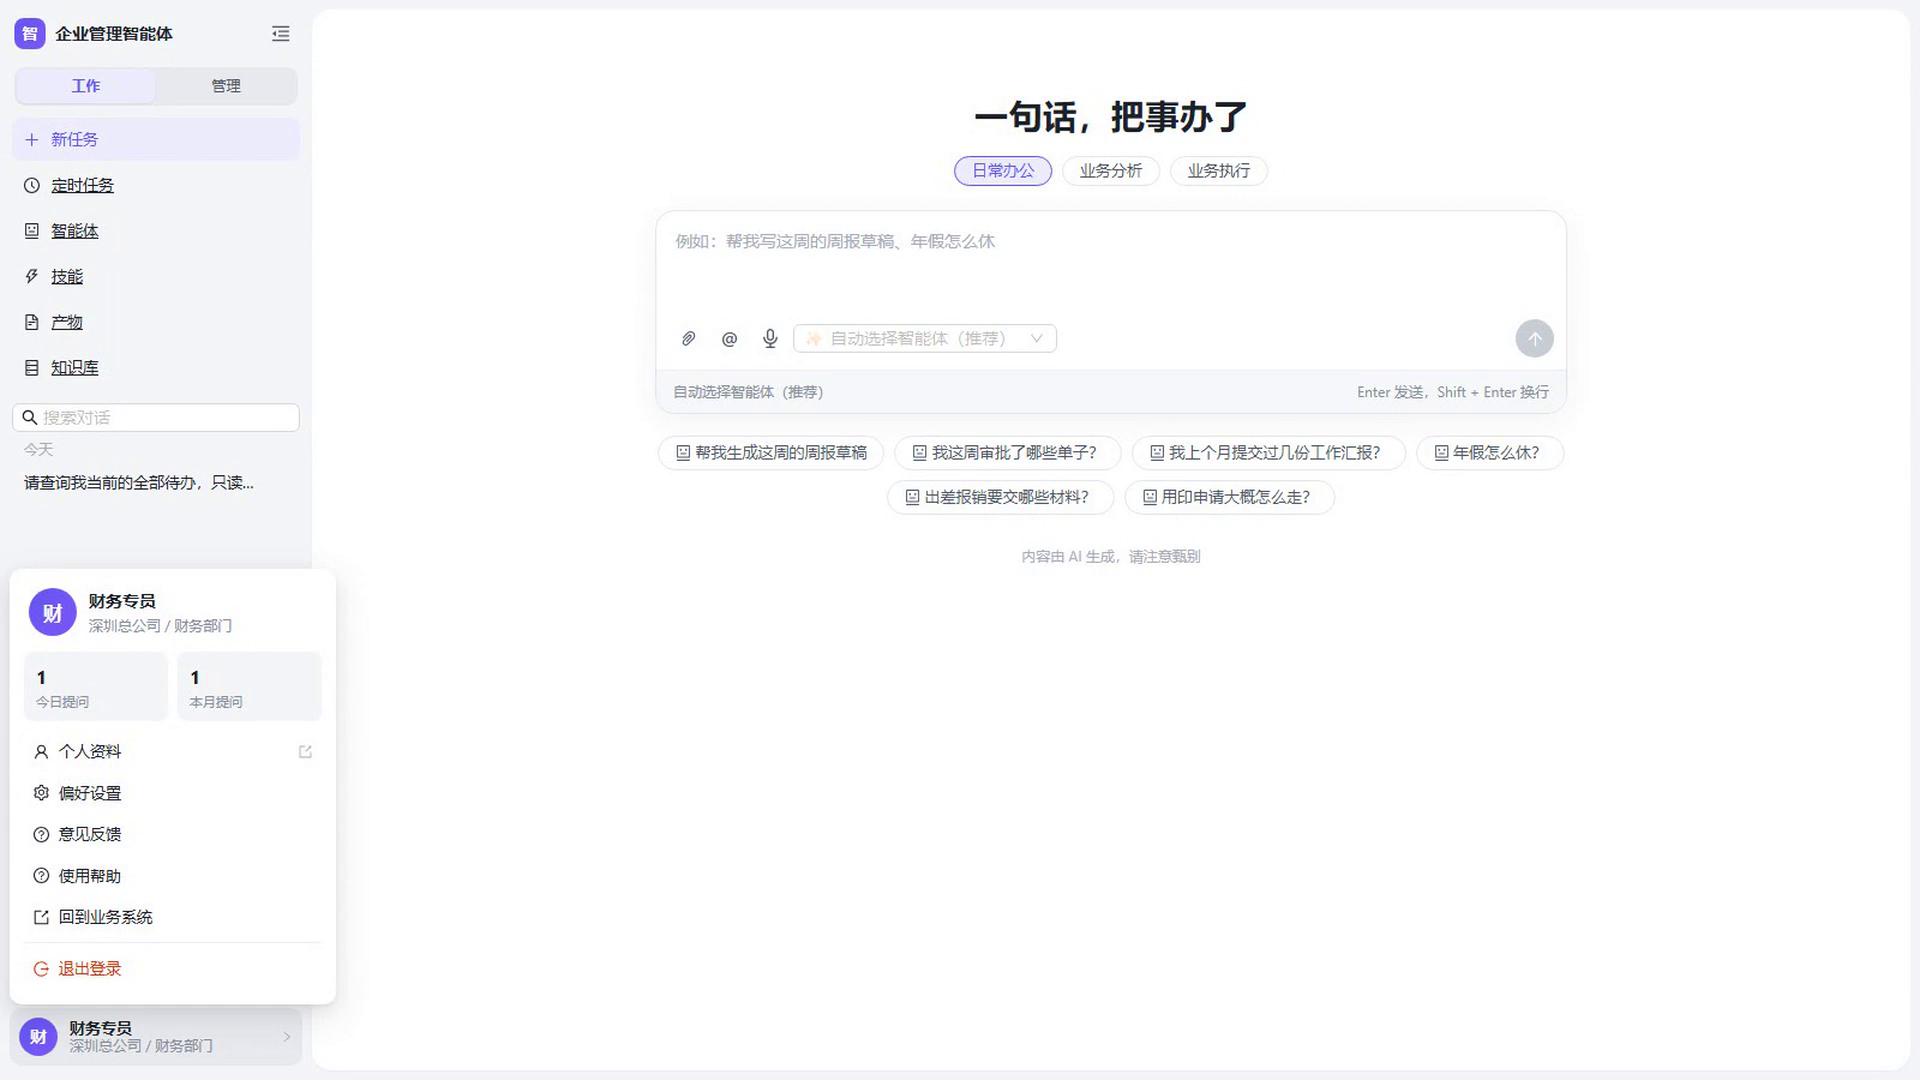
Task: Click the @ mention icon
Action: [x=729, y=339]
